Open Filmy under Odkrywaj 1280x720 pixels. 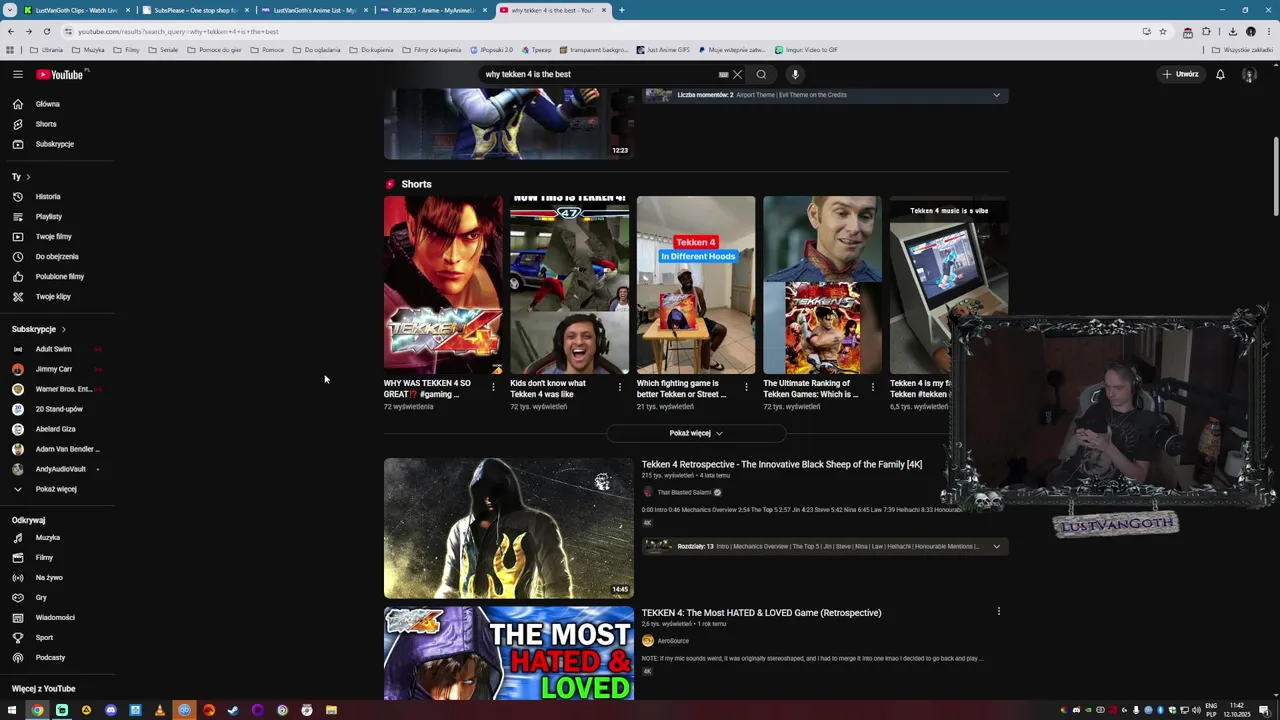pos(44,558)
